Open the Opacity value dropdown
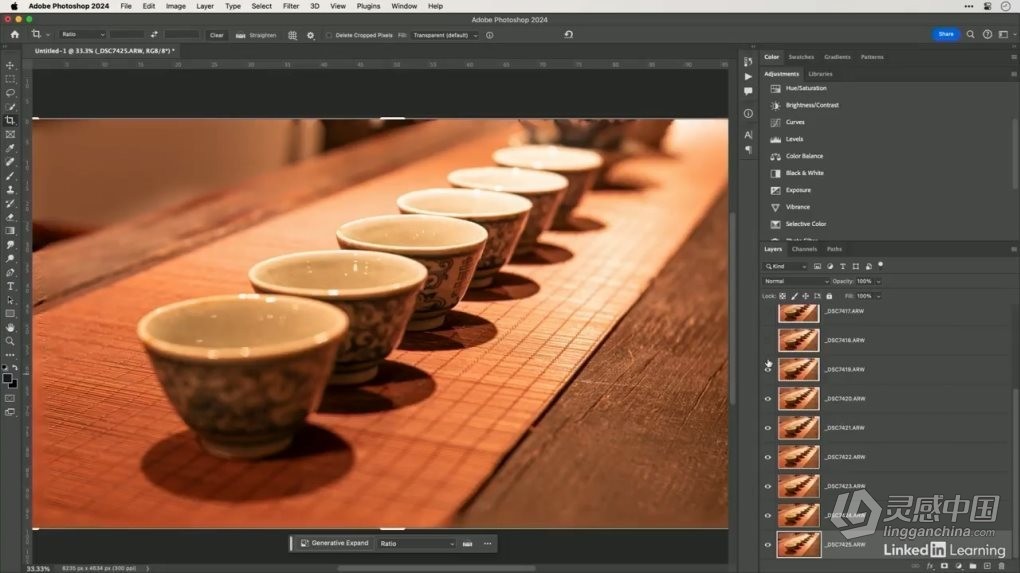Screen dimensions: 1020x573 click(878, 282)
